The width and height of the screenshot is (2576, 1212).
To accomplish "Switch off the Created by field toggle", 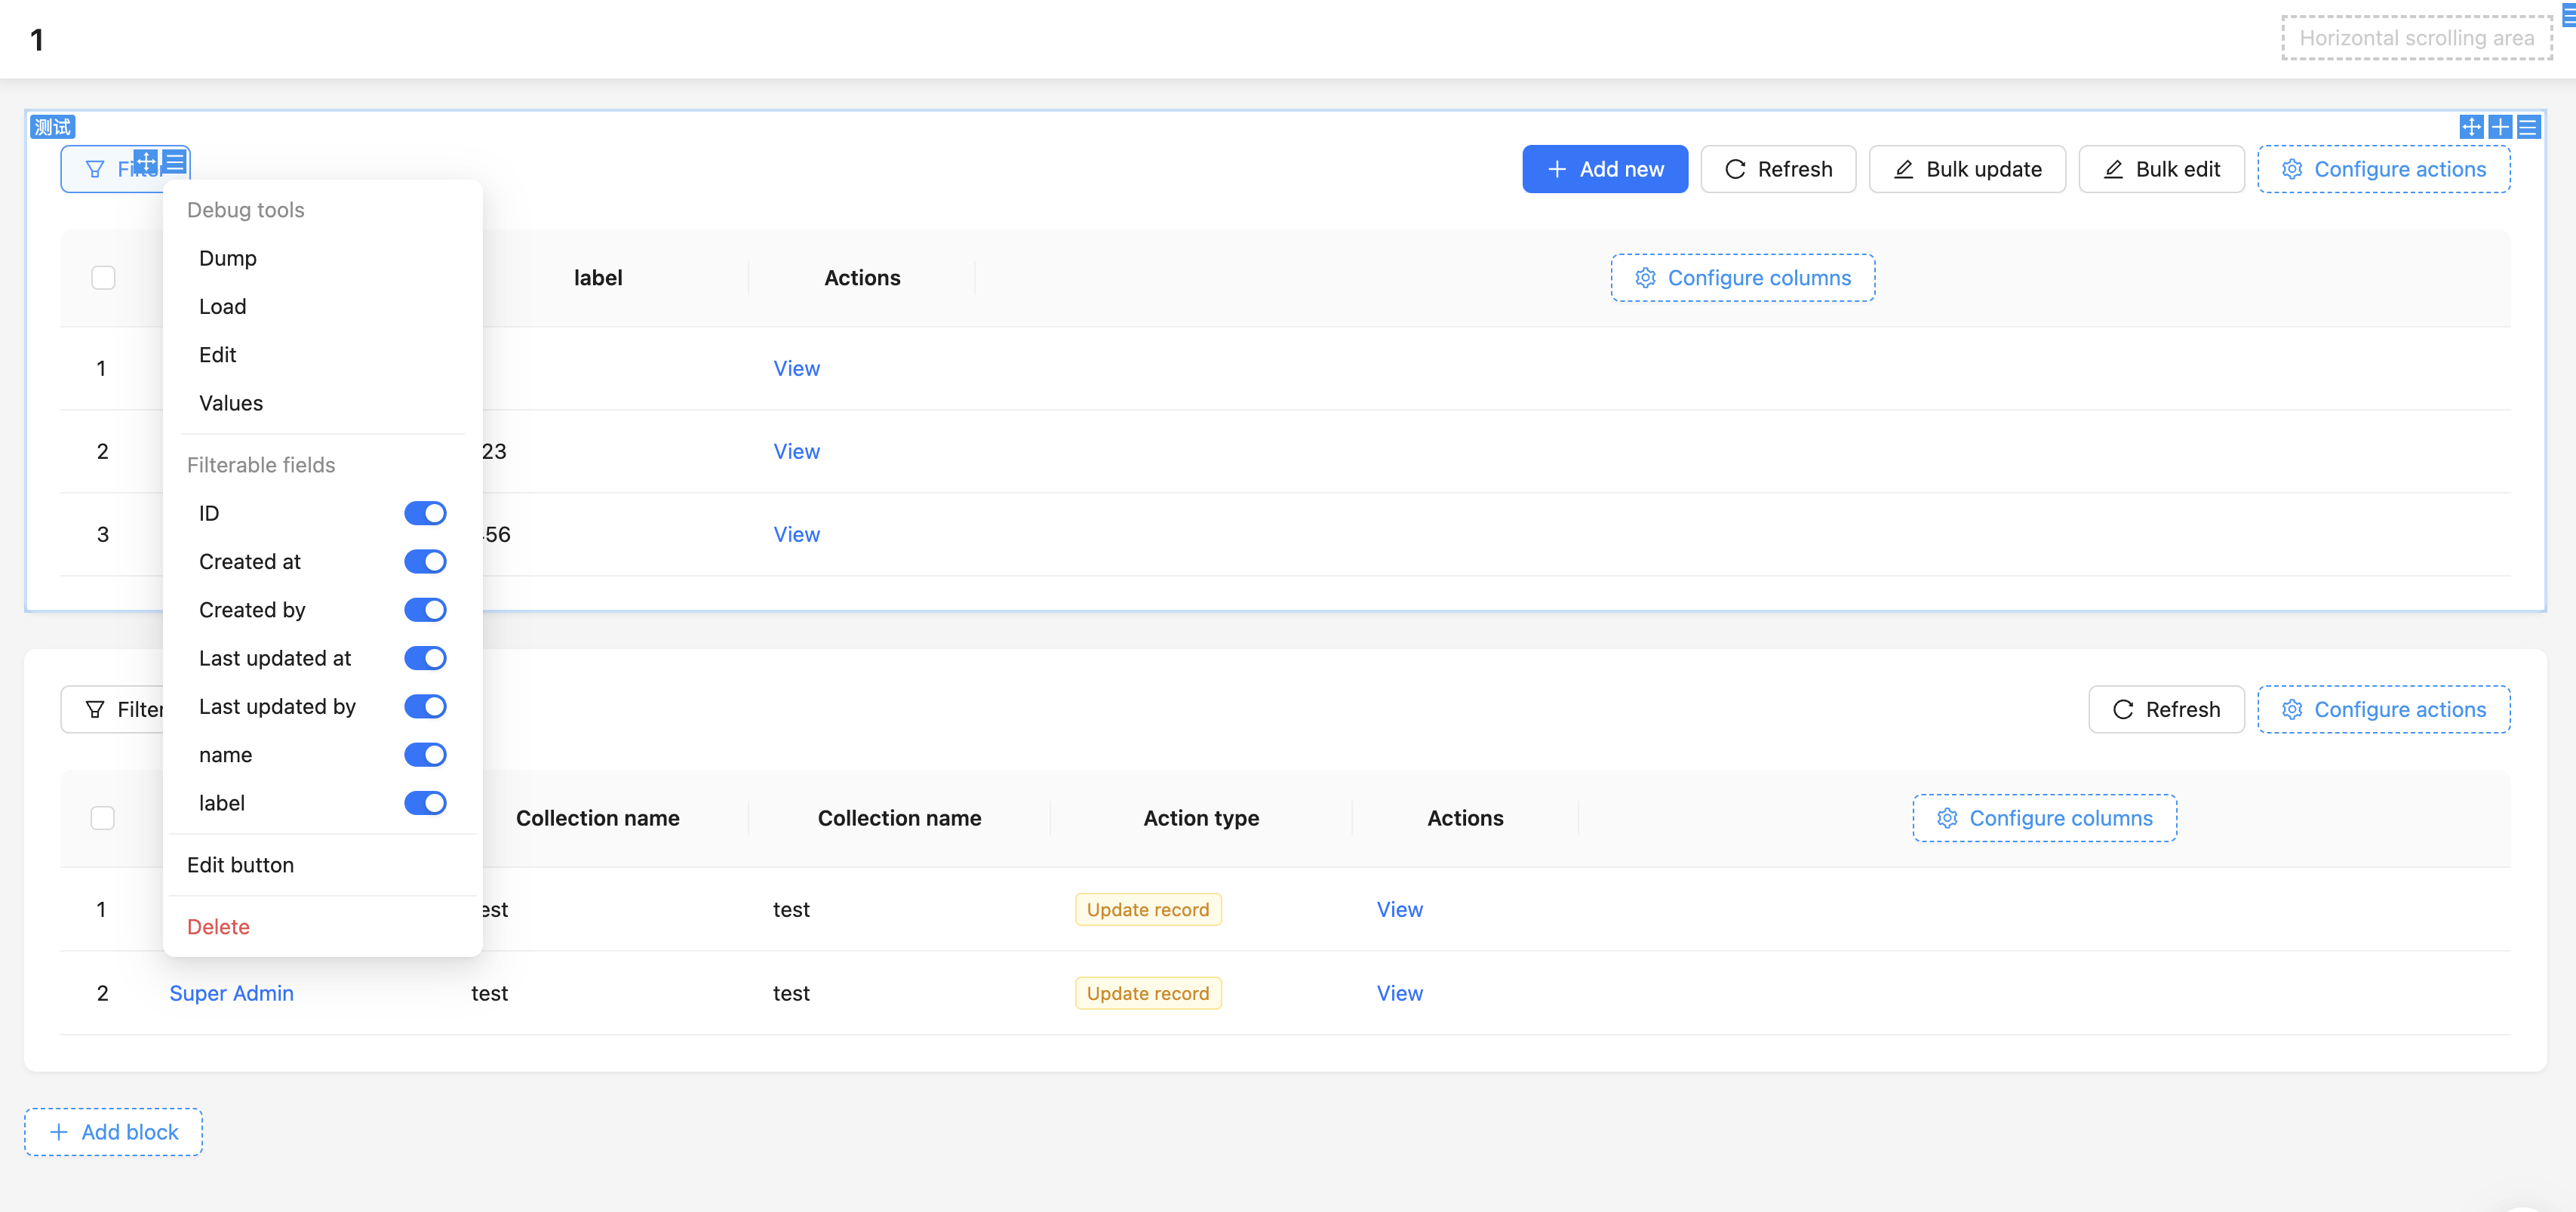I will click(425, 610).
